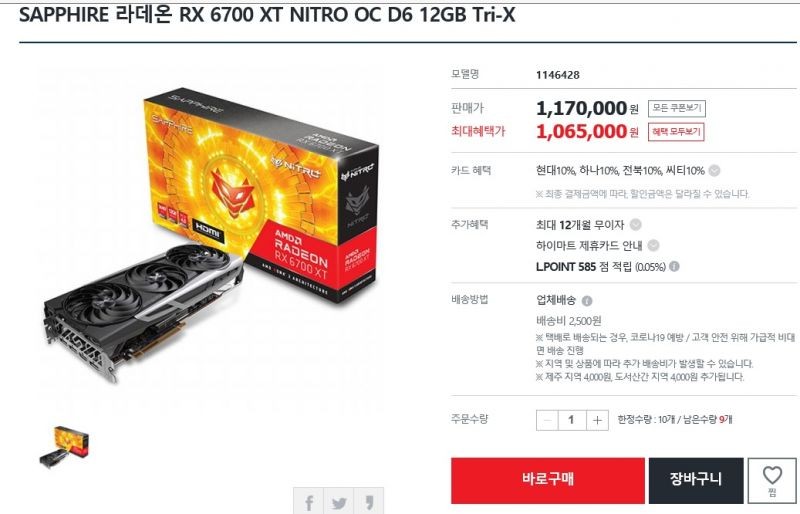Expand 최대 12개월 무이자 details
The height and width of the screenshot is (514, 800).
[635, 225]
